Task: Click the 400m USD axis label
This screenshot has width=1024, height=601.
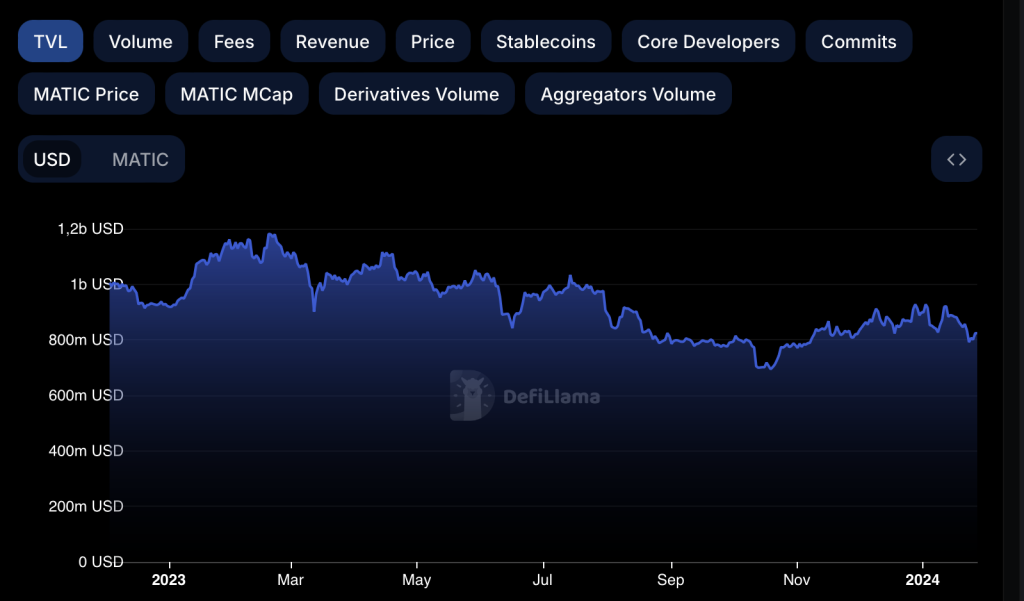Action: (x=86, y=451)
